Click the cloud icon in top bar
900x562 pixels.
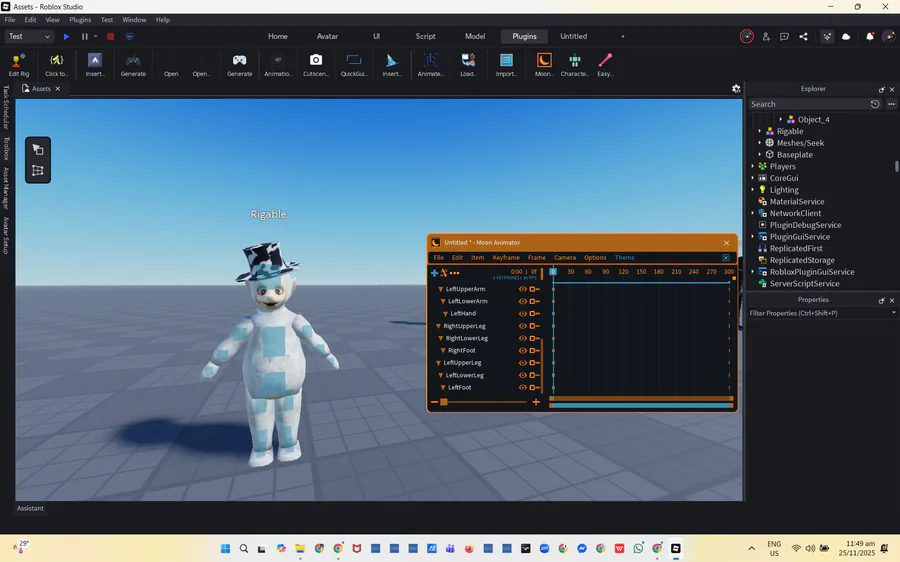click(x=846, y=36)
